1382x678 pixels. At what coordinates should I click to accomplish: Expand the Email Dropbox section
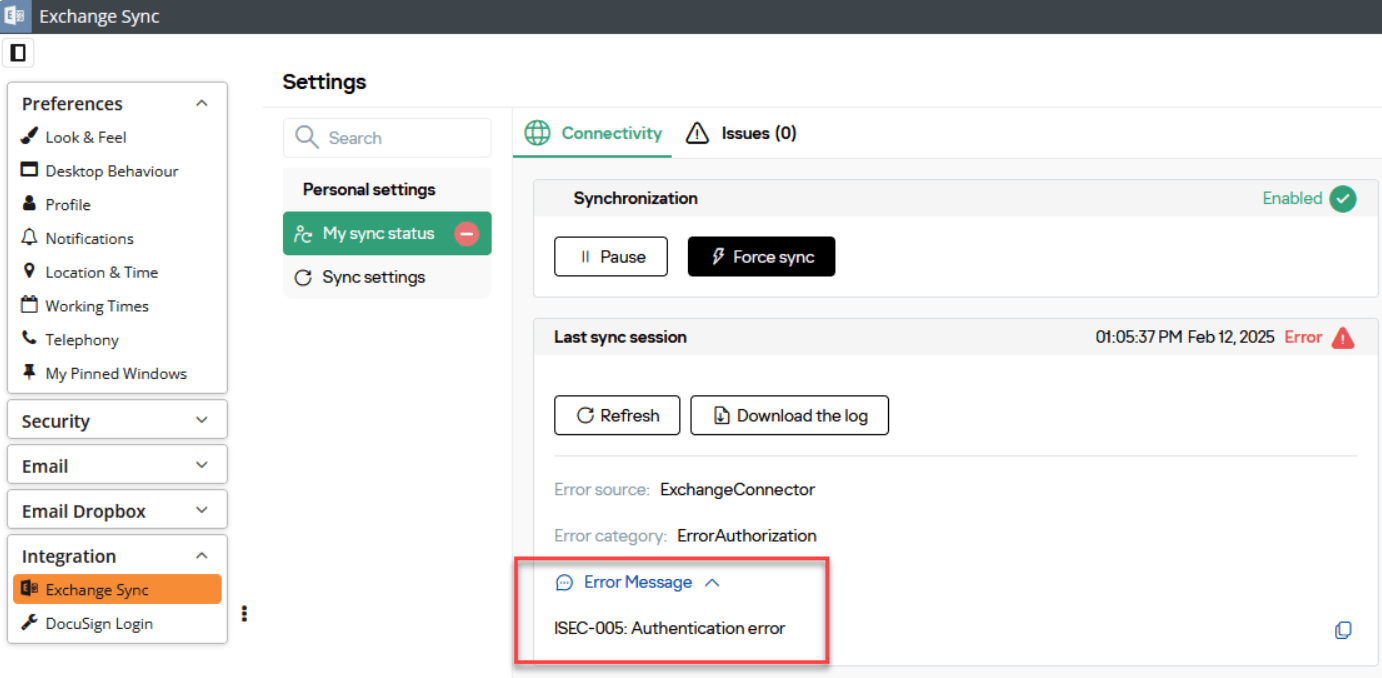(201, 511)
